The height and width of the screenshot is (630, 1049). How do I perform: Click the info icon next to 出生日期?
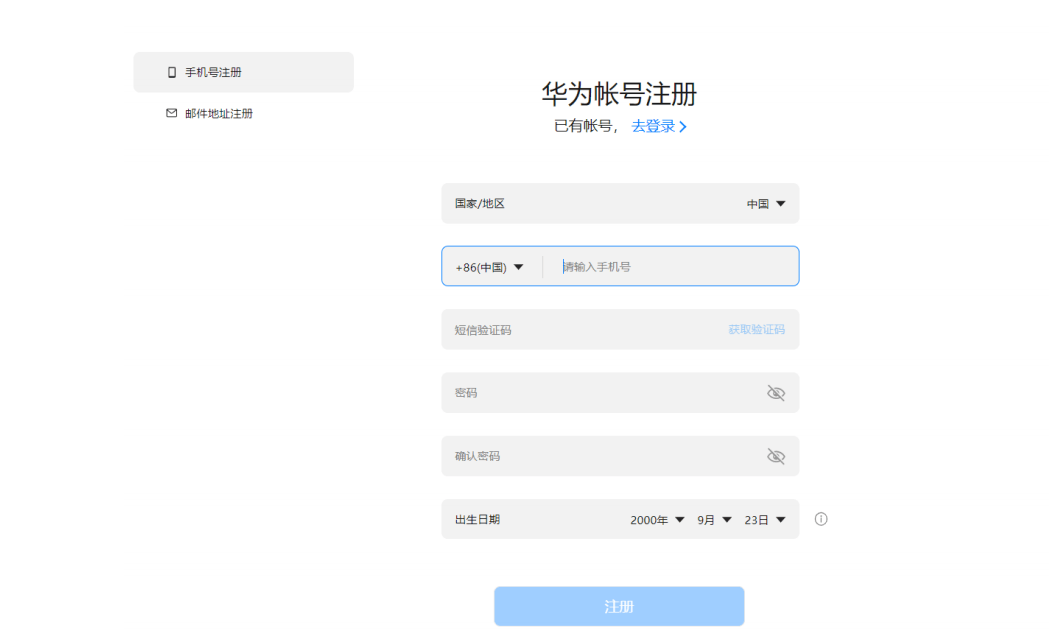tap(820, 519)
